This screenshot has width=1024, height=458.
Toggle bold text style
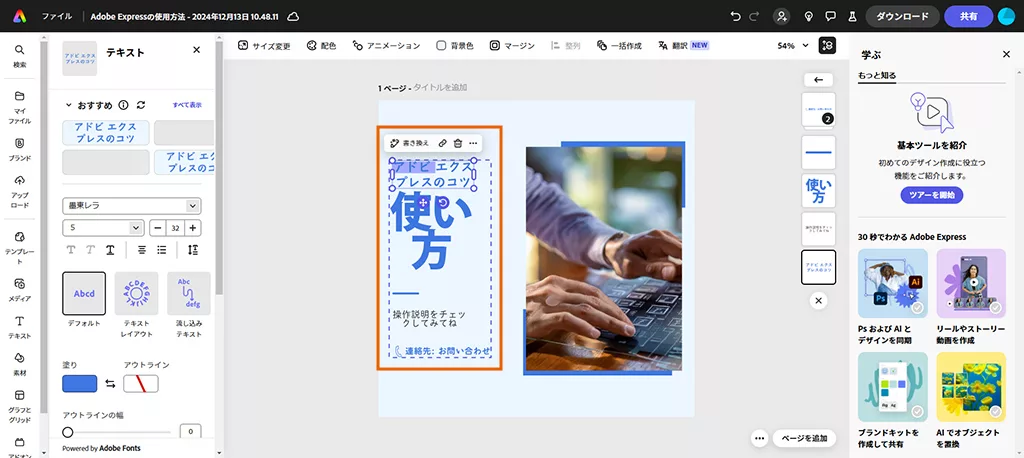click(x=71, y=250)
